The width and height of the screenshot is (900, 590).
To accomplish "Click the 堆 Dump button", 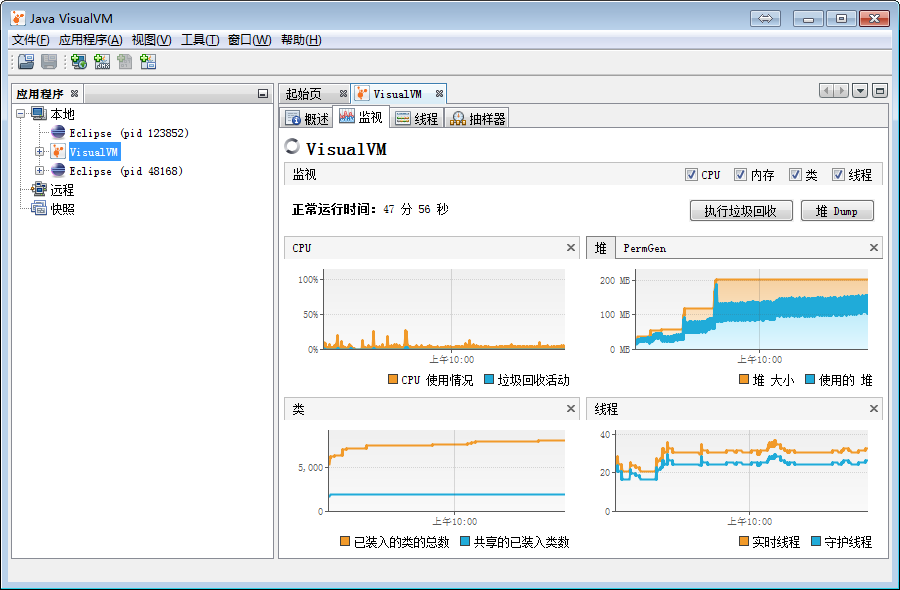I will pos(837,211).
